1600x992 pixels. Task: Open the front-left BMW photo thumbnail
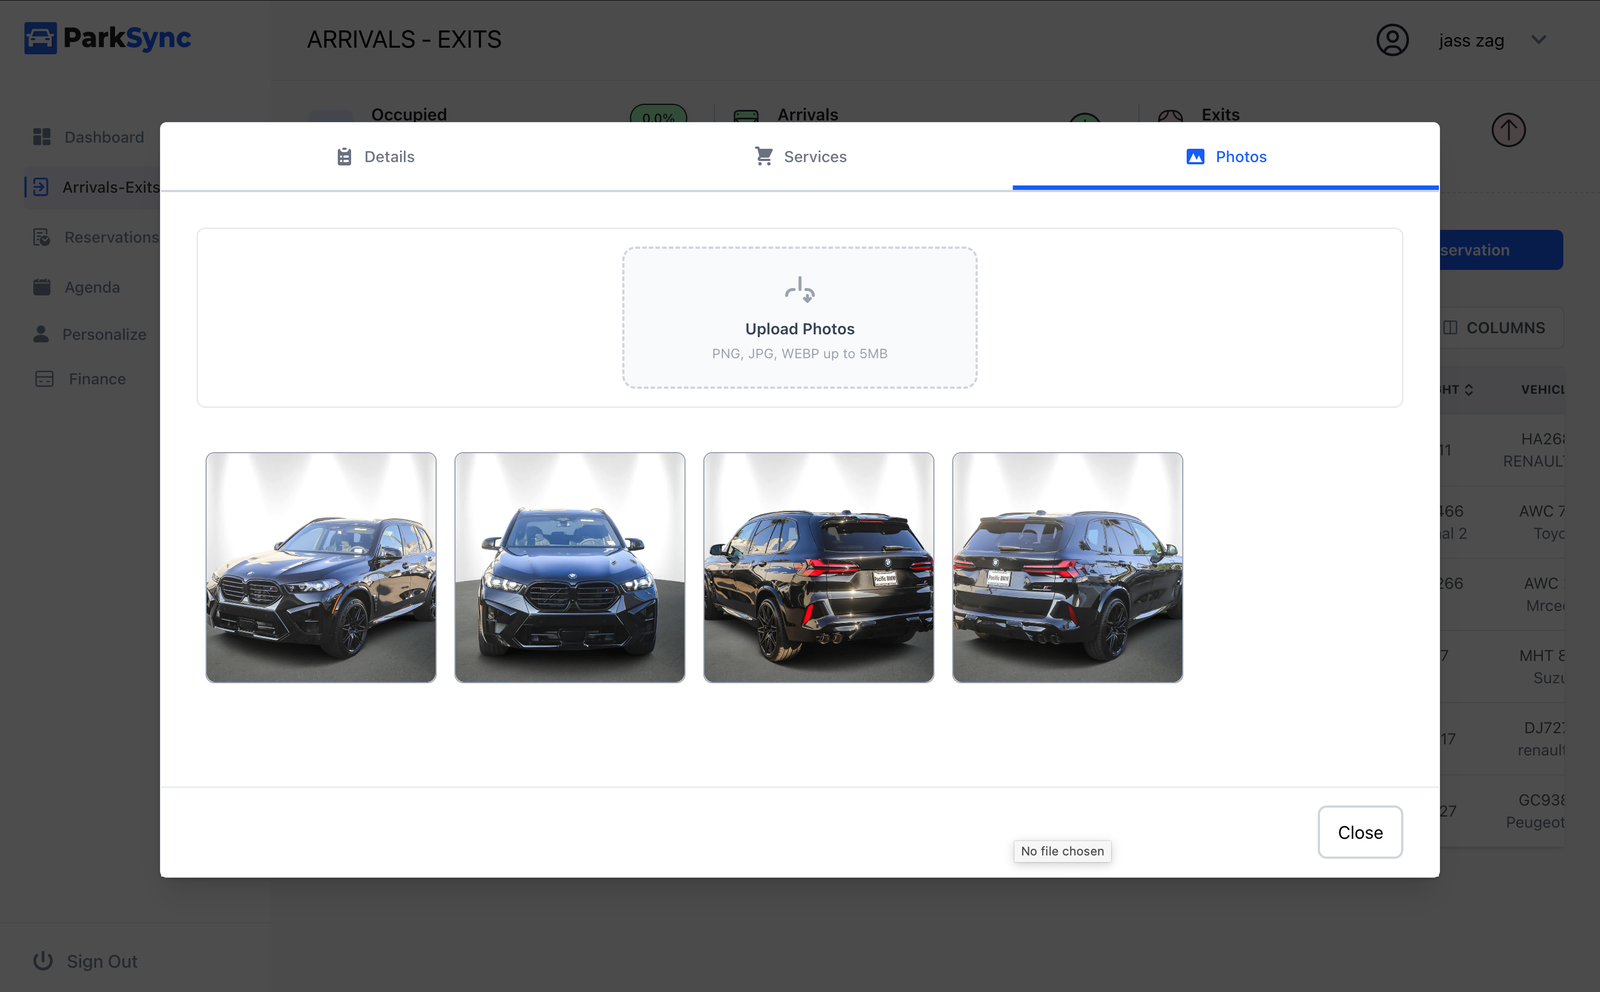point(321,568)
